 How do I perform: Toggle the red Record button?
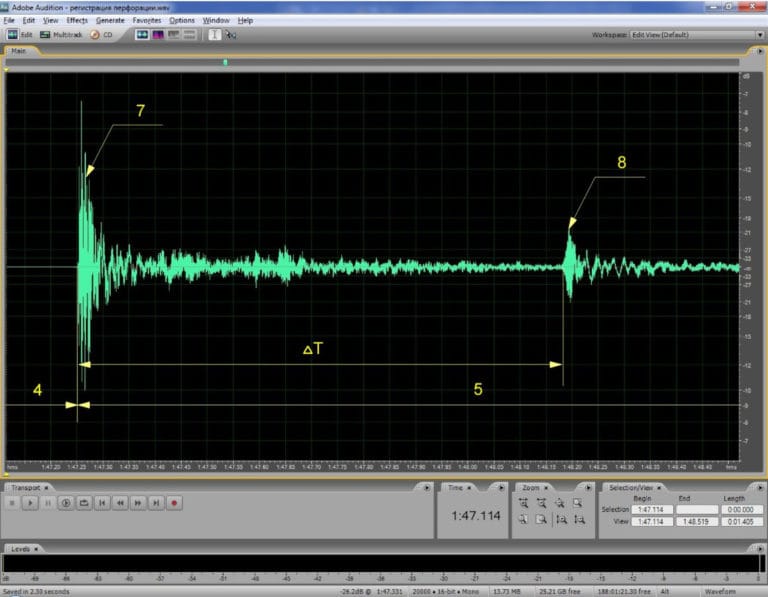tap(174, 503)
